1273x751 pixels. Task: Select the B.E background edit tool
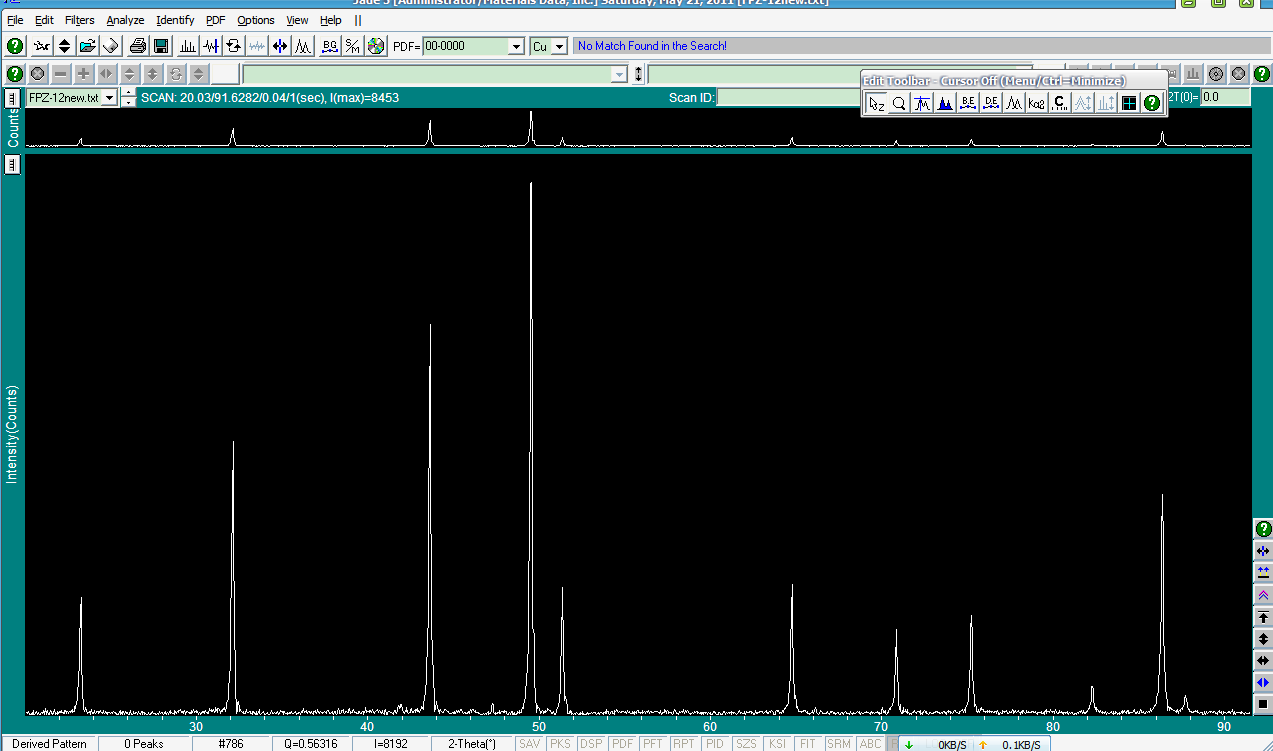click(x=968, y=102)
